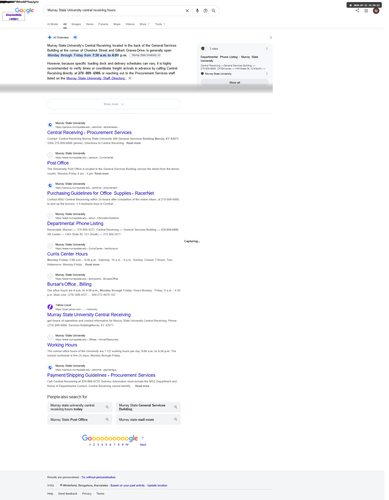Switch to the Maps tab

[117, 24]
